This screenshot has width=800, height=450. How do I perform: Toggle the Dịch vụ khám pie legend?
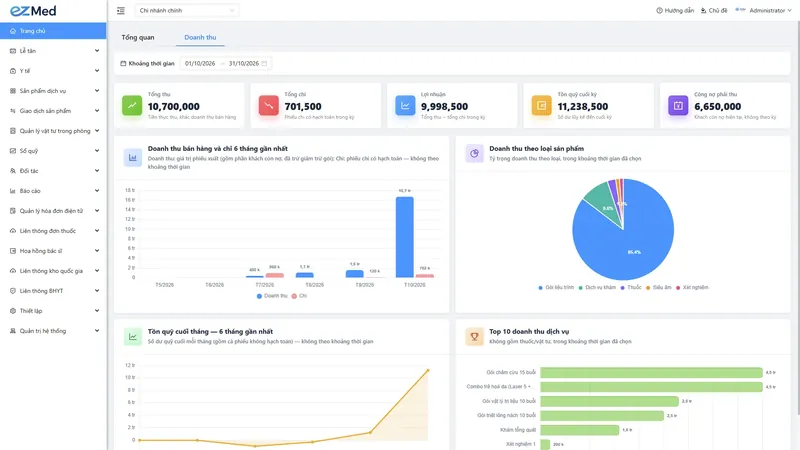pyautogui.click(x=597, y=287)
